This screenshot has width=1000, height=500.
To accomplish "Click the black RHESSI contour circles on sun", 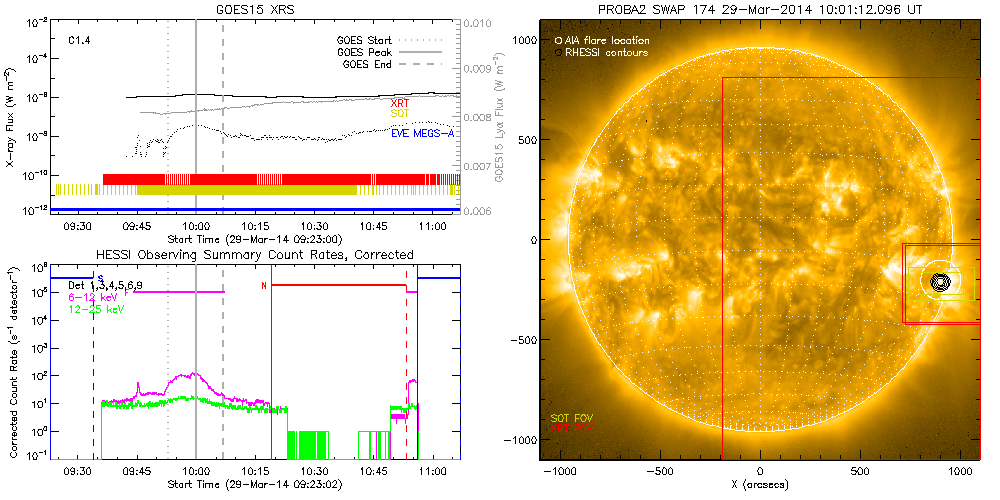I will (940, 282).
